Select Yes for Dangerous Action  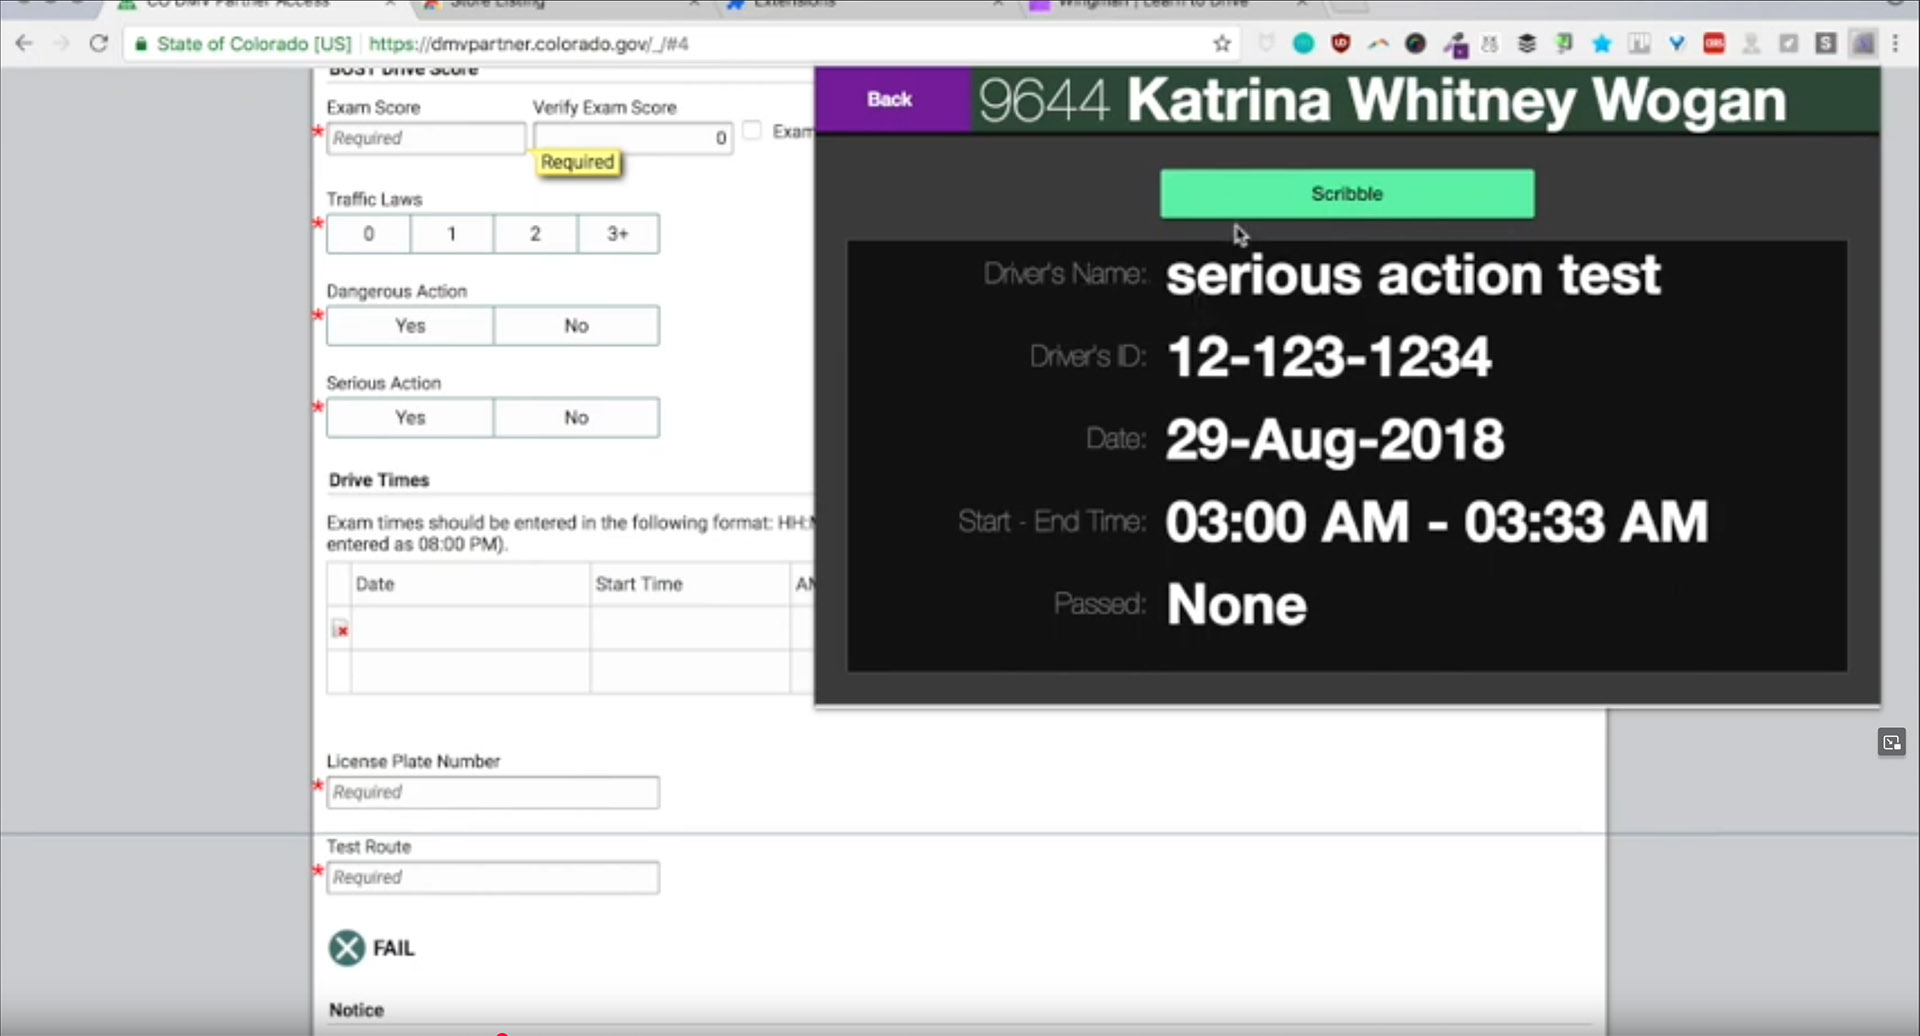click(410, 326)
